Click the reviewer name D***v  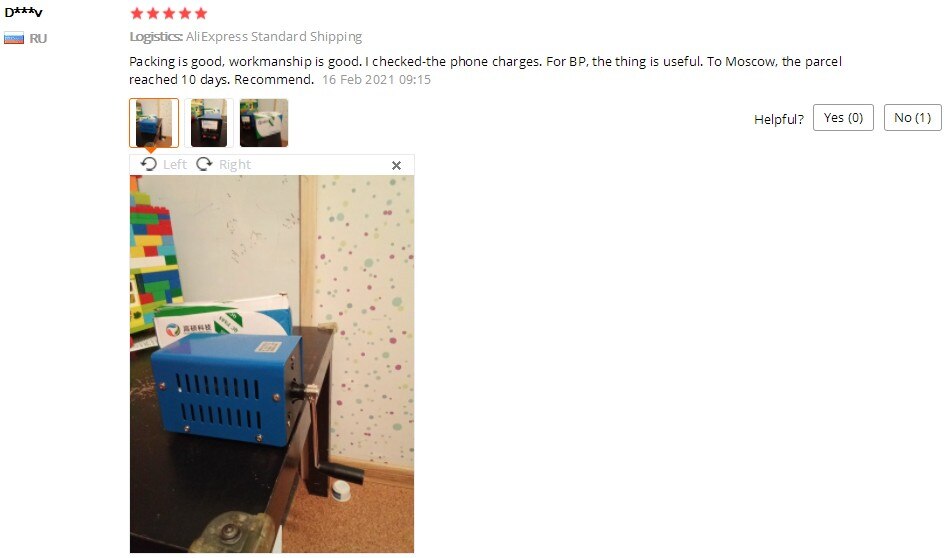click(x=23, y=13)
